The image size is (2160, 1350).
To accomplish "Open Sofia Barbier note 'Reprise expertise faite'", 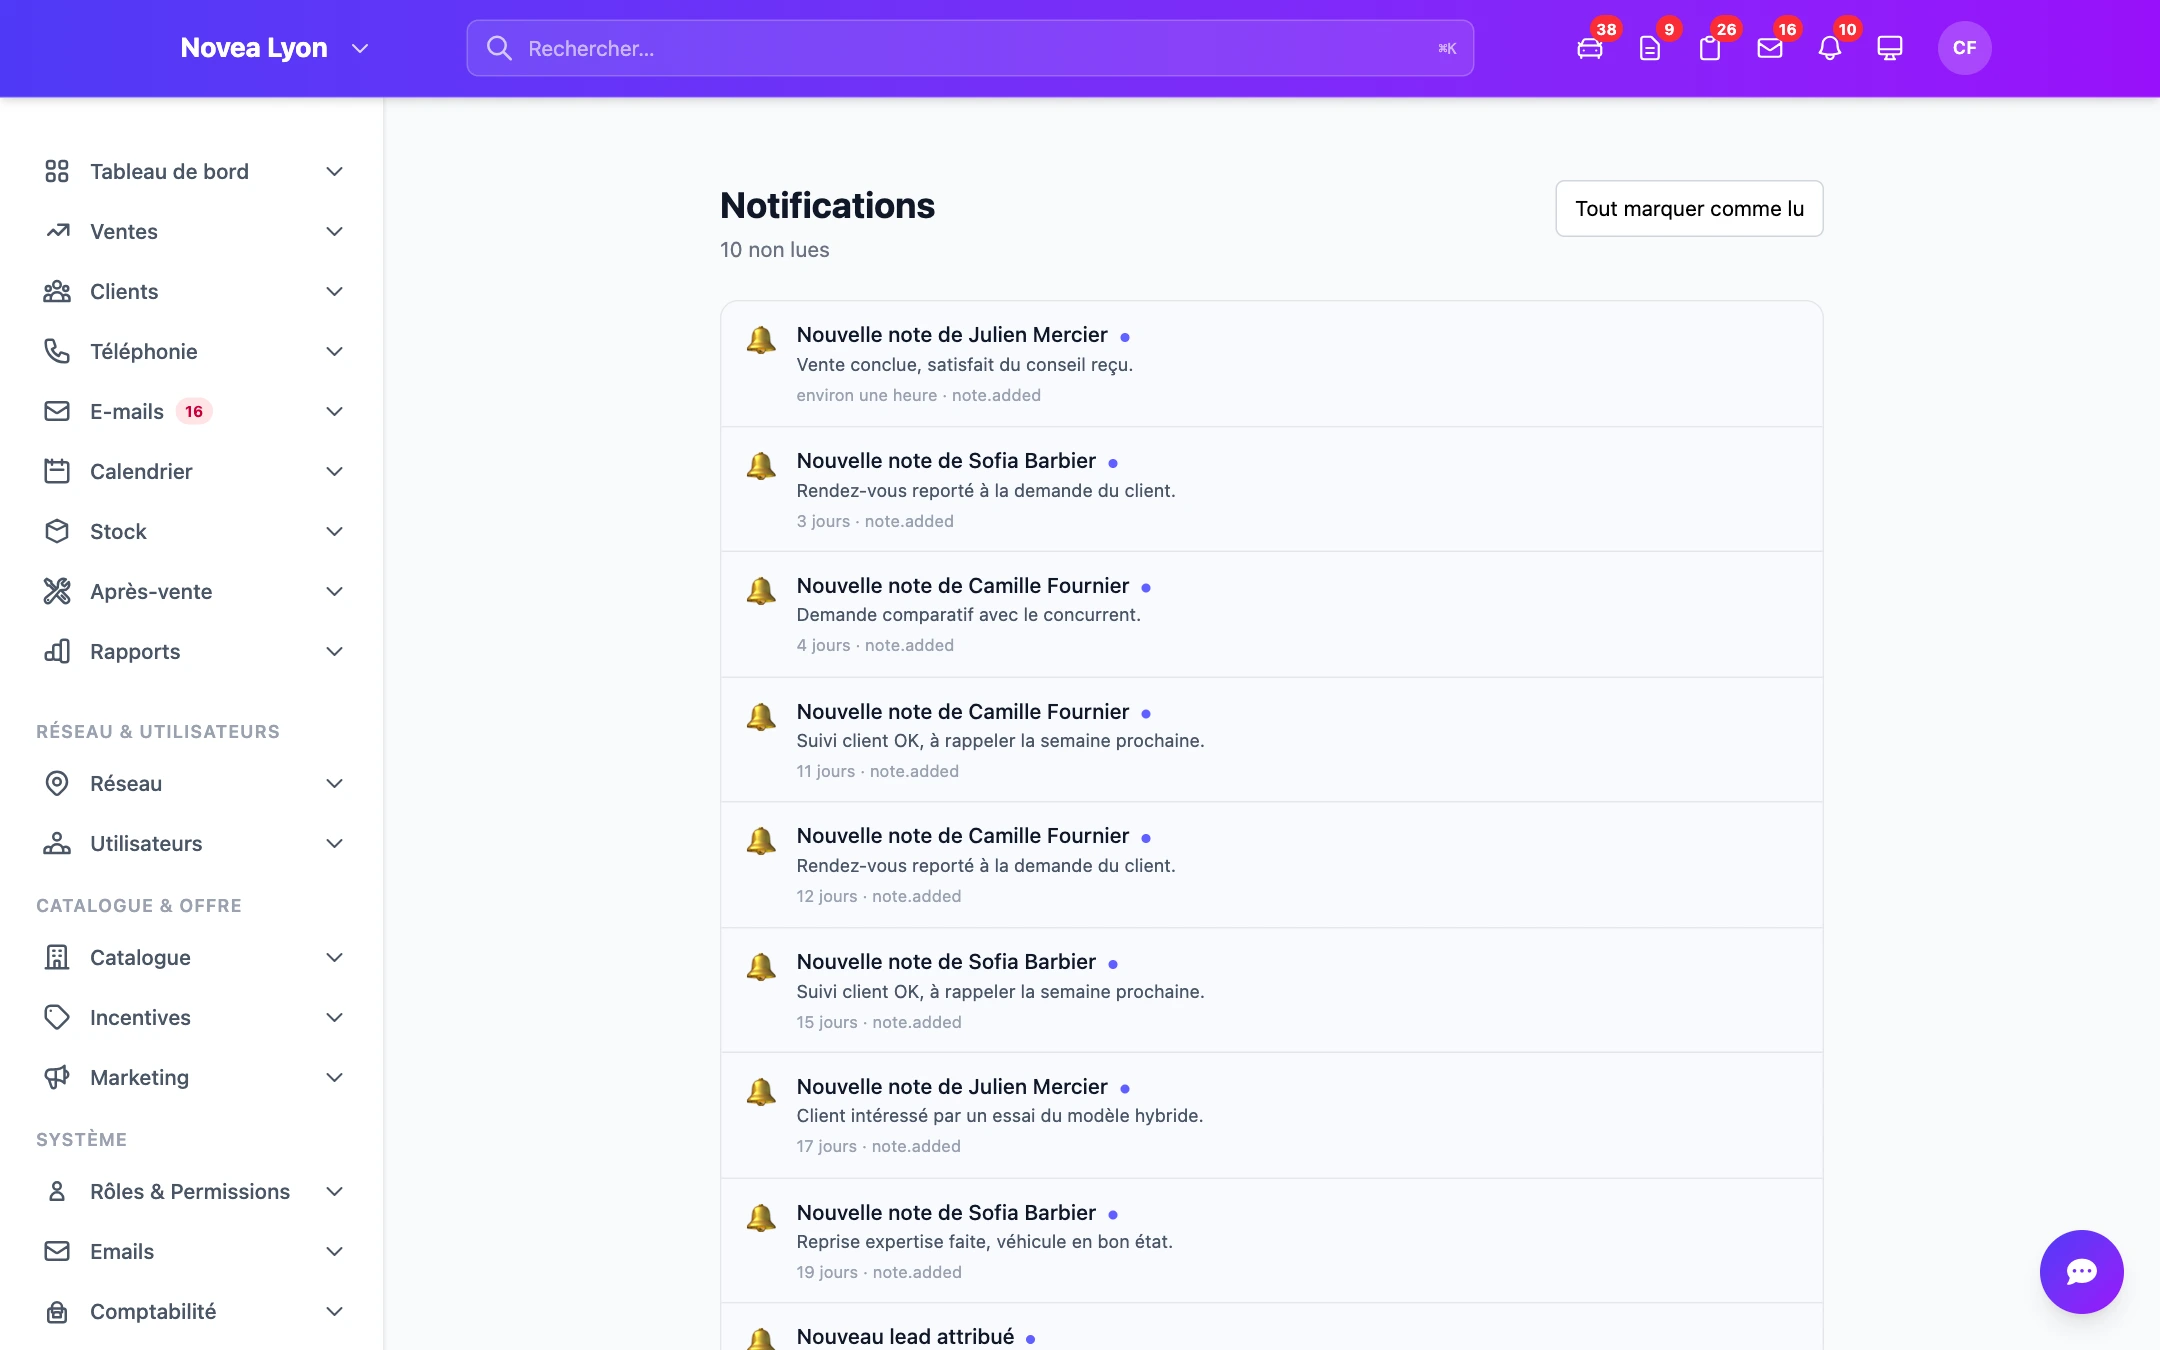I will point(1271,1241).
